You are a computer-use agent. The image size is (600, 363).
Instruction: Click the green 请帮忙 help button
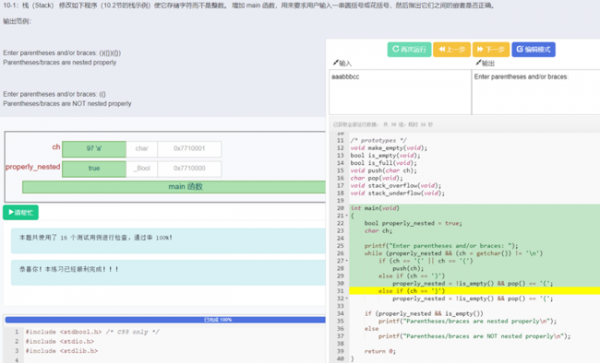point(21,212)
